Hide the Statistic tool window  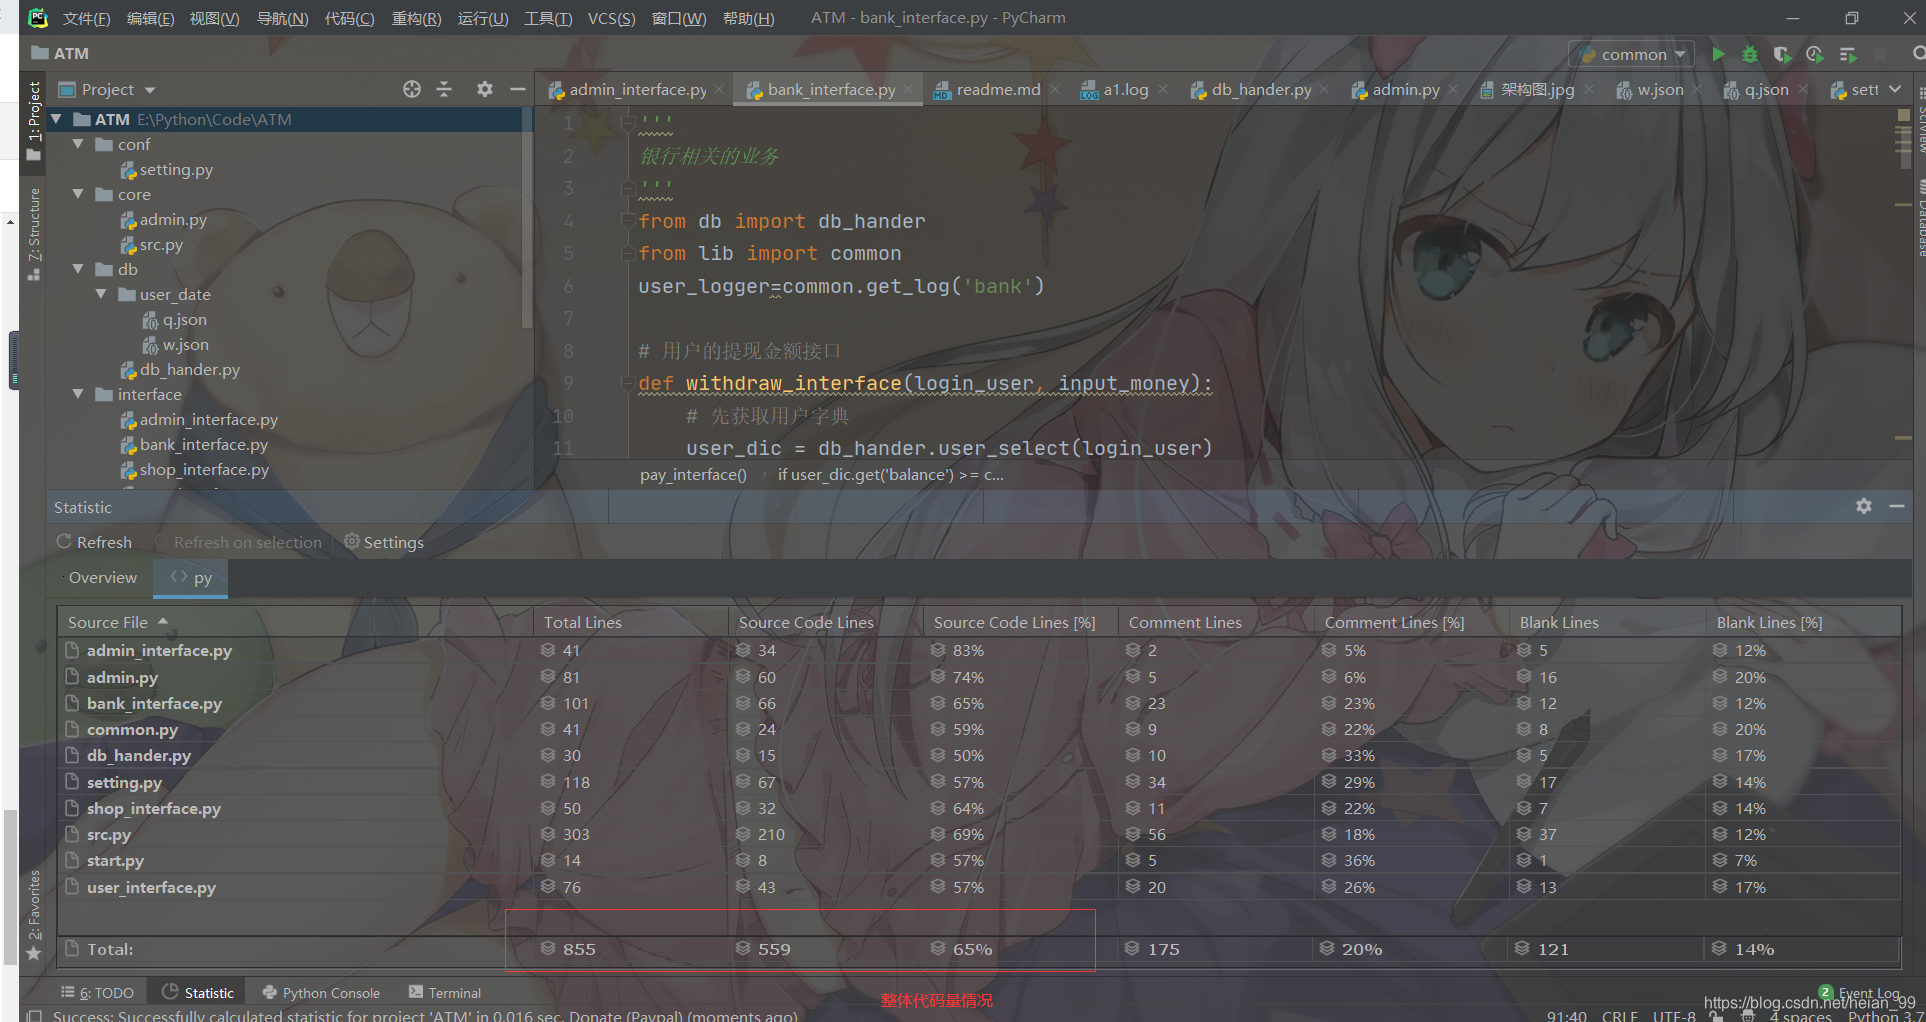tap(1896, 506)
